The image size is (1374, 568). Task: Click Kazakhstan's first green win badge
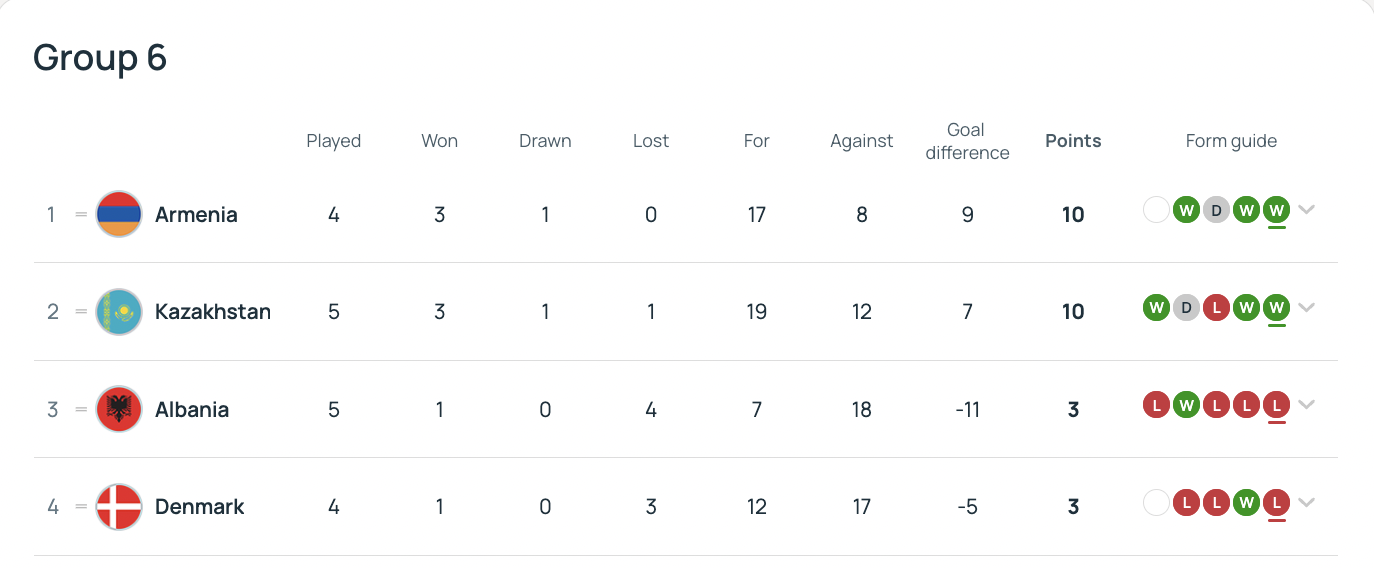coord(1156,307)
